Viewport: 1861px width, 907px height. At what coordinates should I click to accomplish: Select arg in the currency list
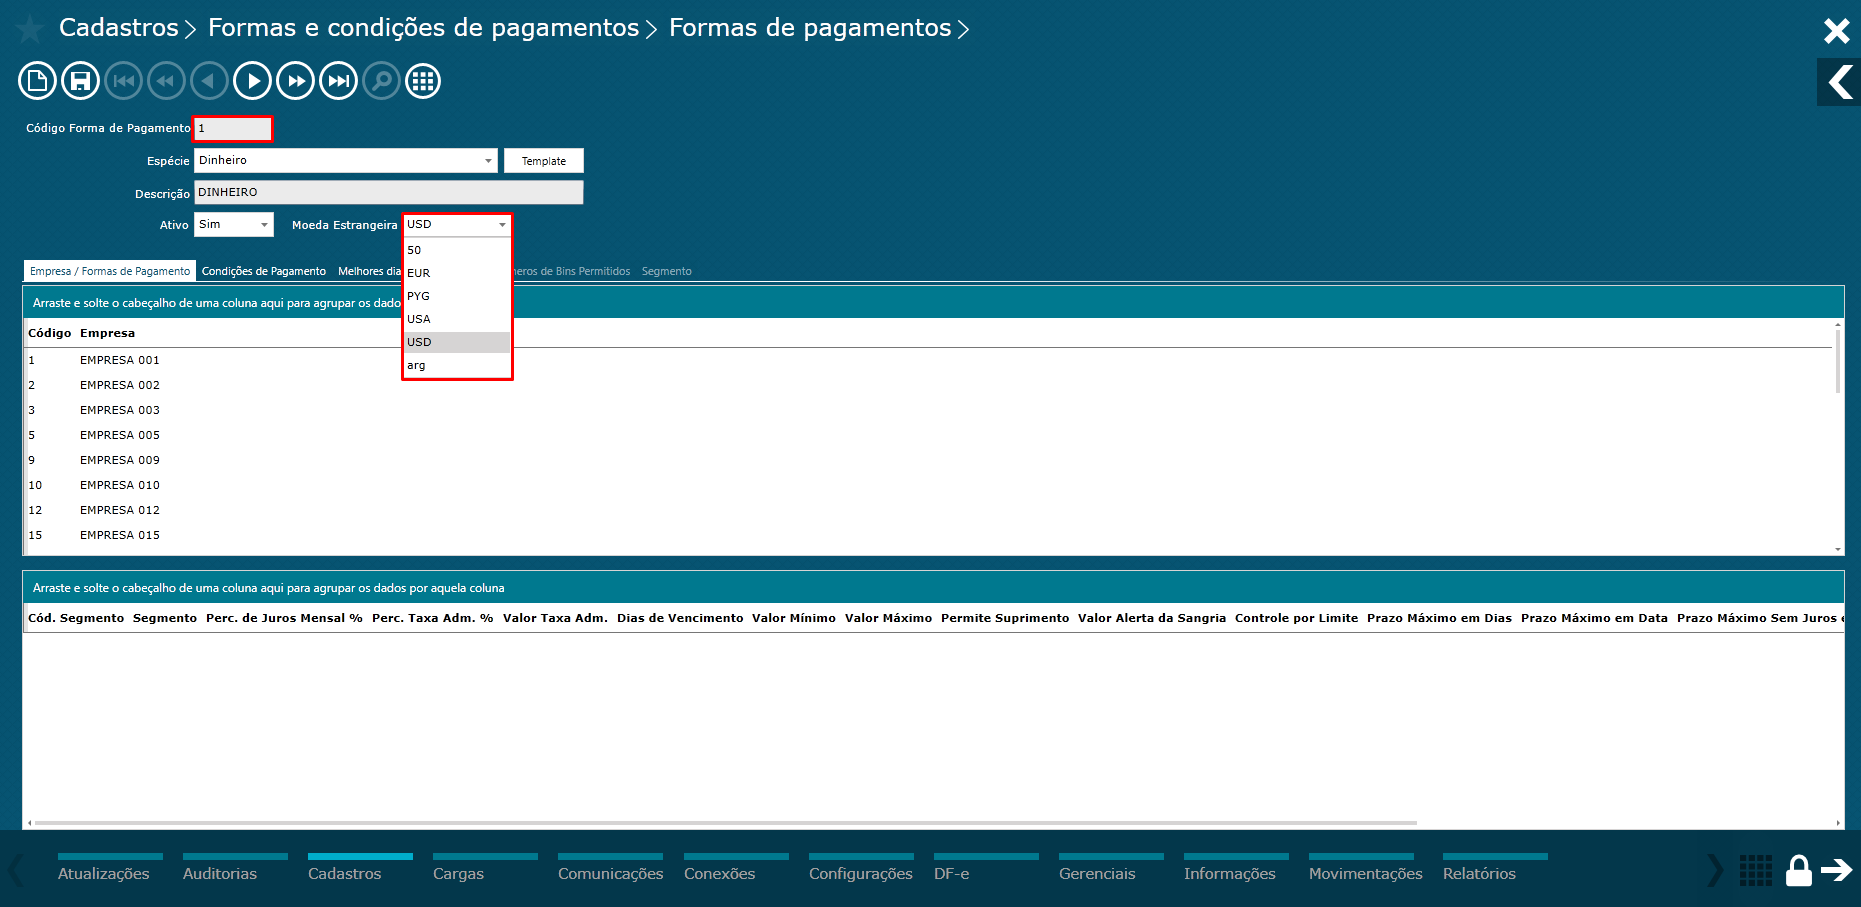(457, 365)
